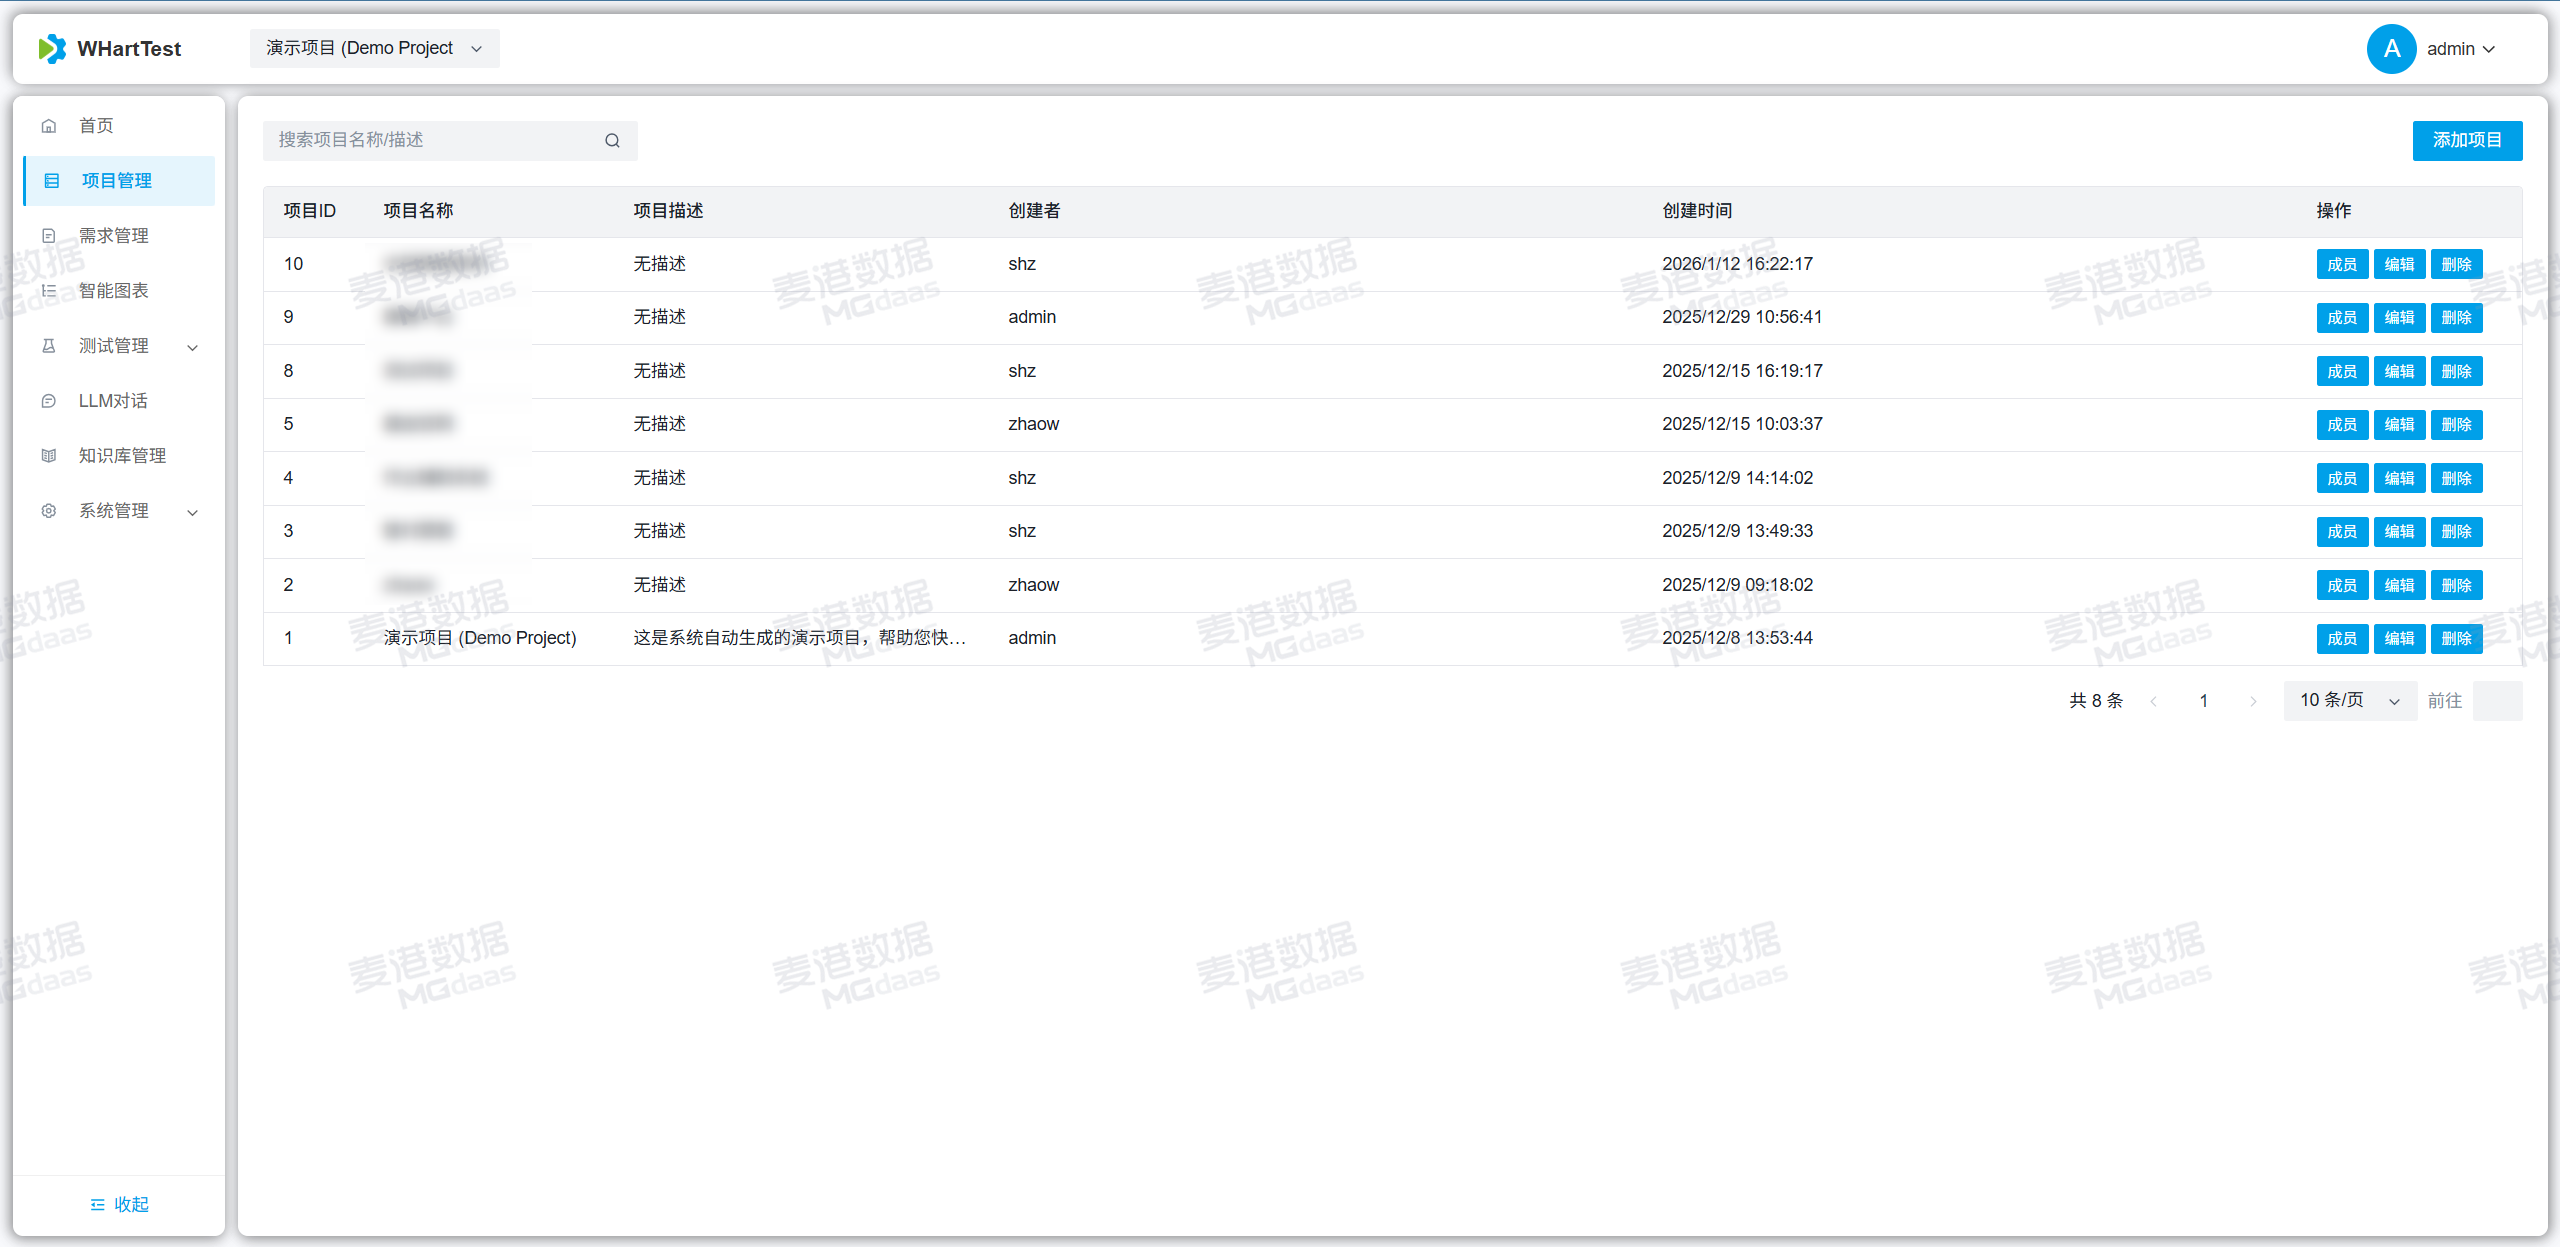Expand the 系统管理 submenu chevron

[x=193, y=512]
